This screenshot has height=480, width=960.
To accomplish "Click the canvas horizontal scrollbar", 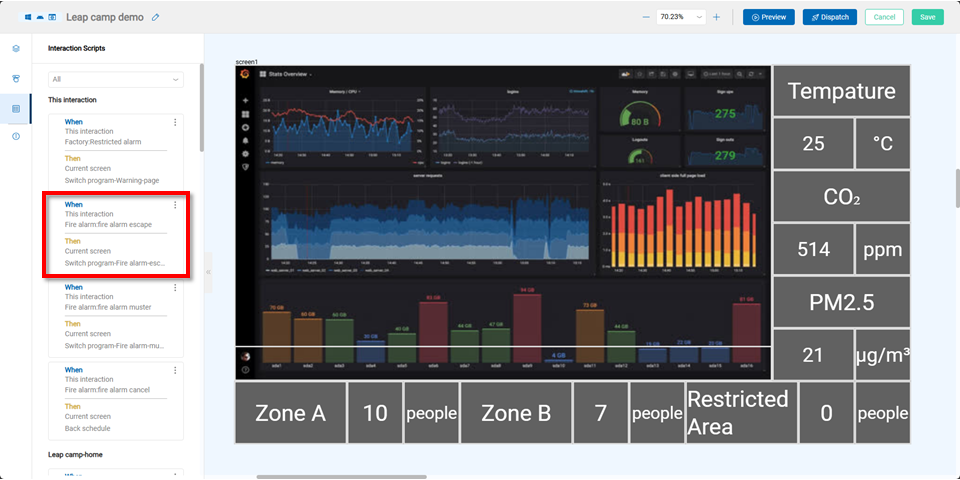I will pyautogui.click(x=340, y=477).
